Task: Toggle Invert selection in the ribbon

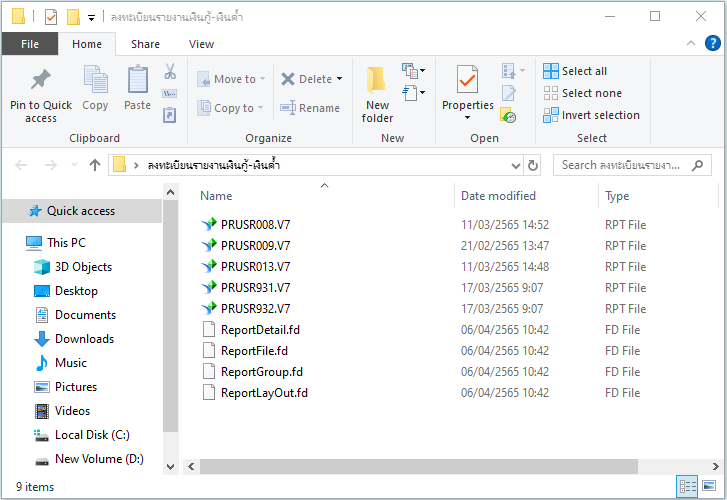Action: pos(591,115)
